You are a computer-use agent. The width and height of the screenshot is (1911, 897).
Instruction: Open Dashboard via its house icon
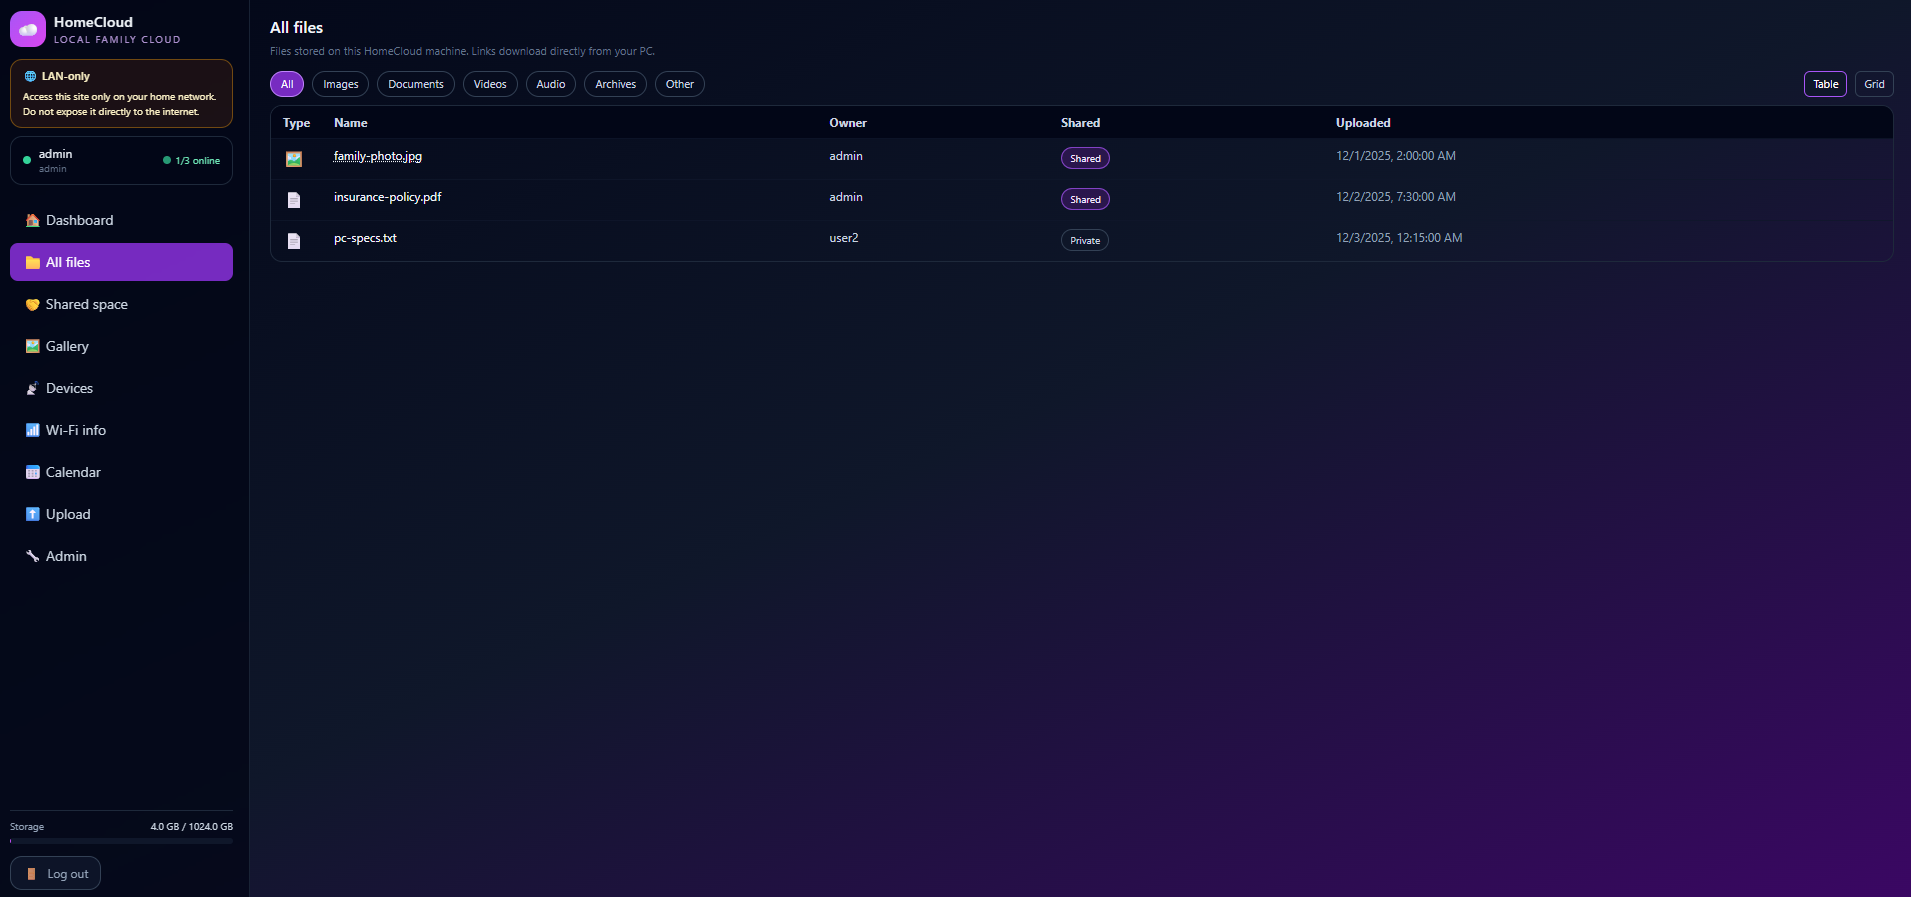pos(33,220)
